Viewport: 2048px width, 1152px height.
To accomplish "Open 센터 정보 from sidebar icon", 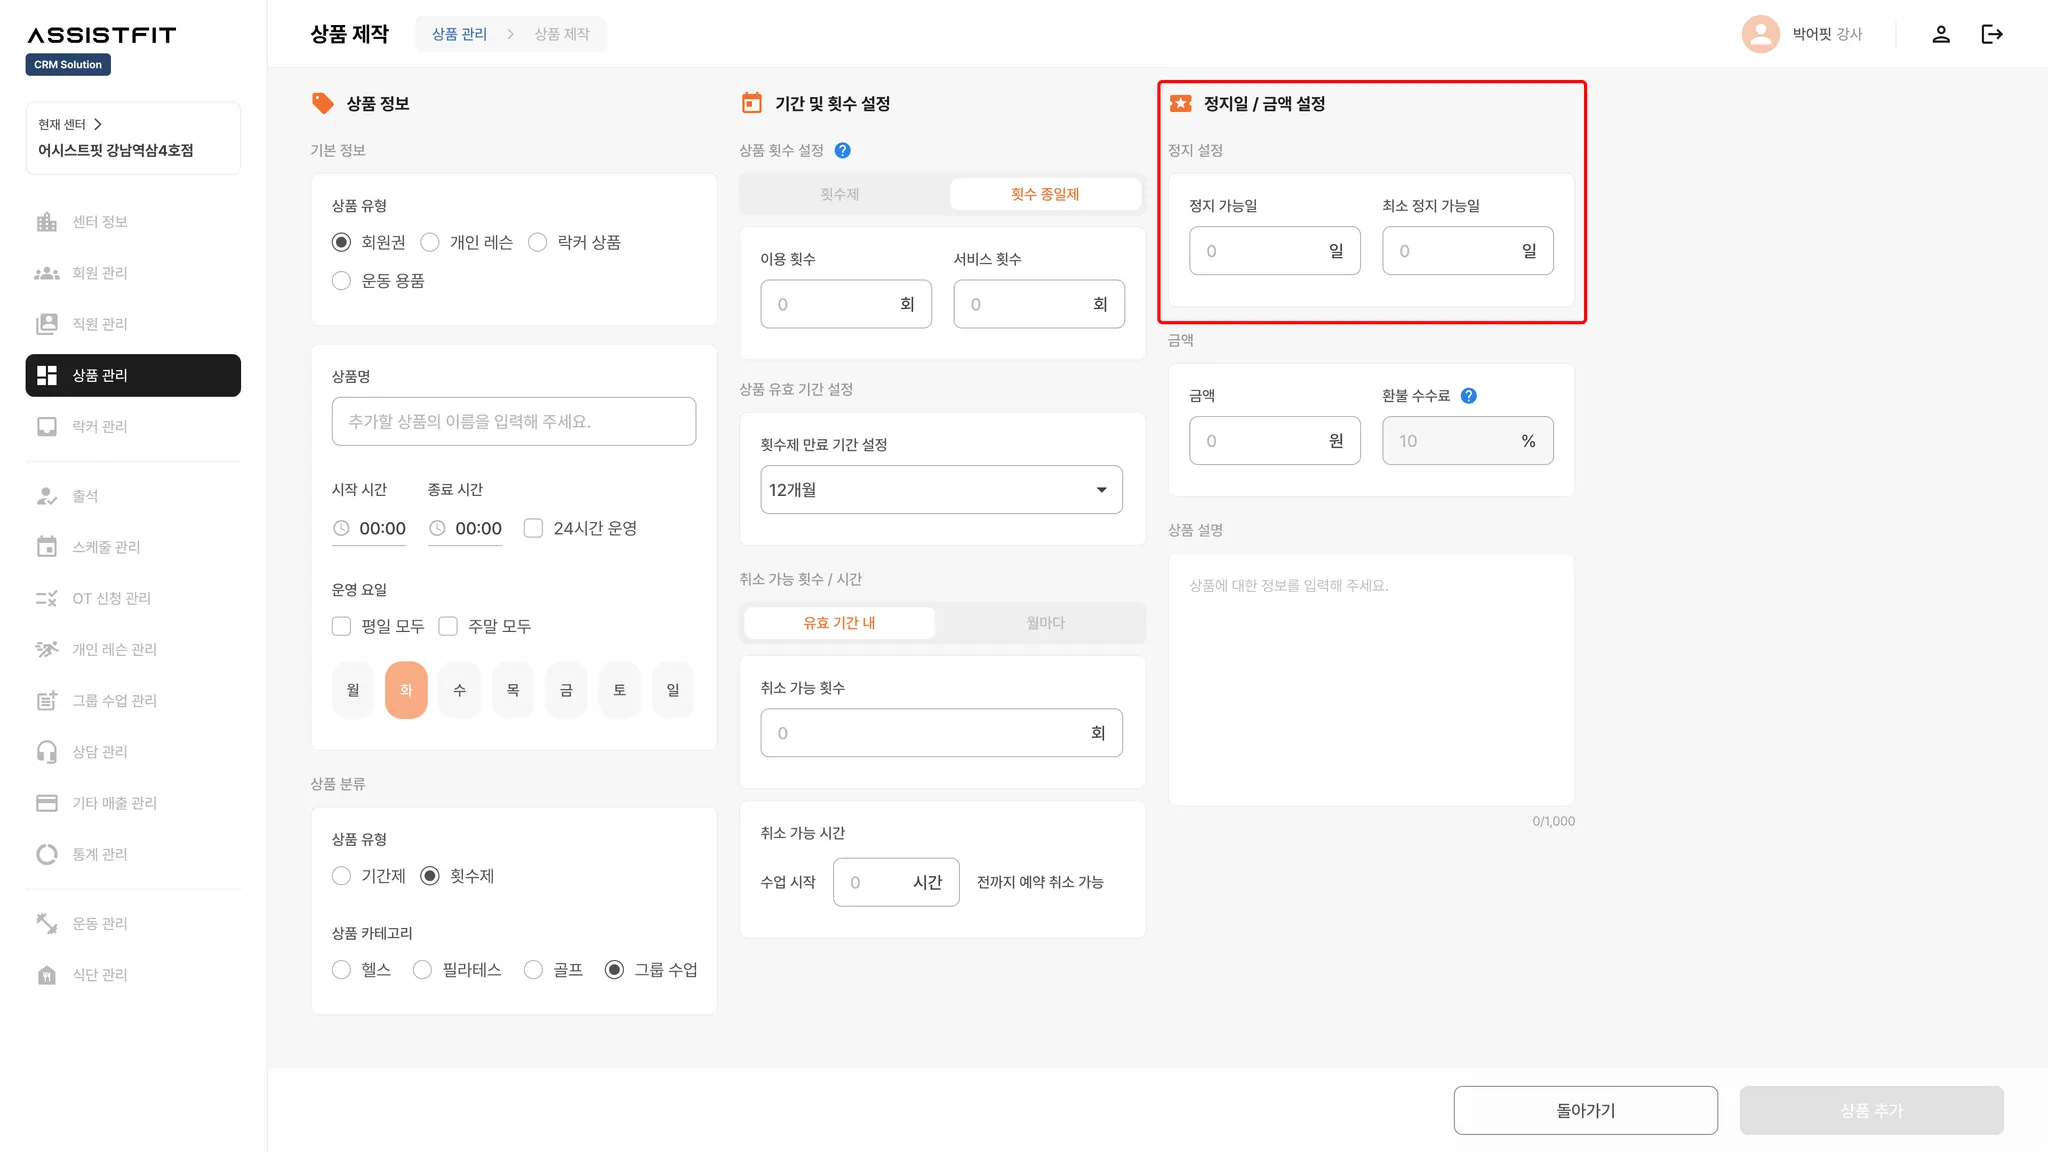I will 47,222.
